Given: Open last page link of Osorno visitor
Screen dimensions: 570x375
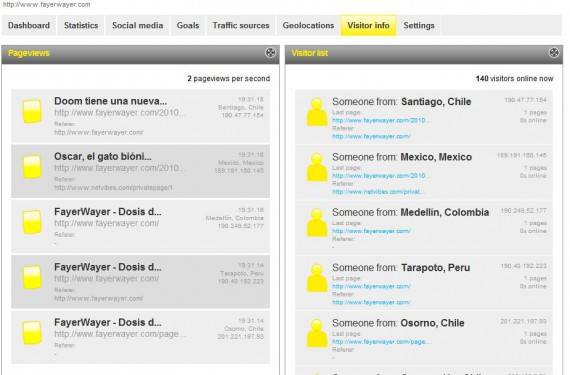Looking at the screenshot, I should [x=381, y=342].
